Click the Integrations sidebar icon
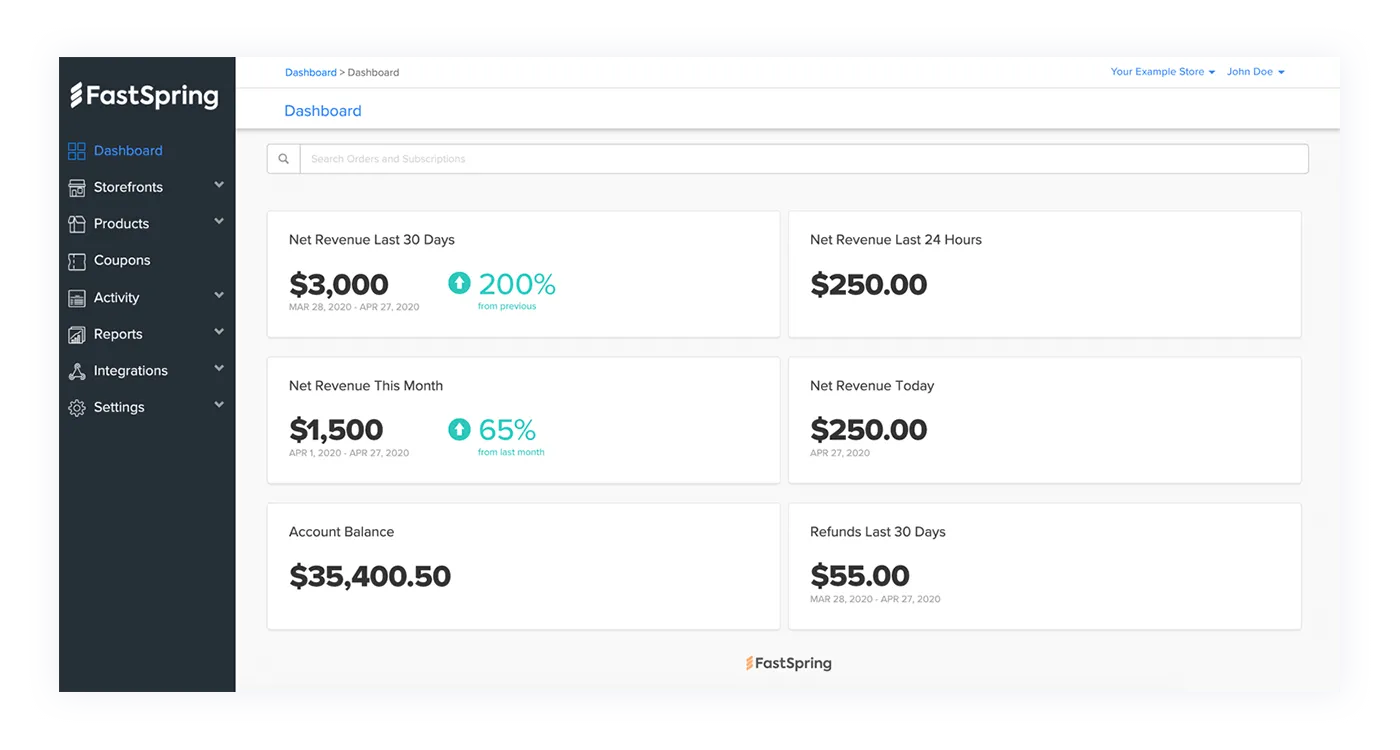Screen dimensions: 1400x750 coord(76,370)
